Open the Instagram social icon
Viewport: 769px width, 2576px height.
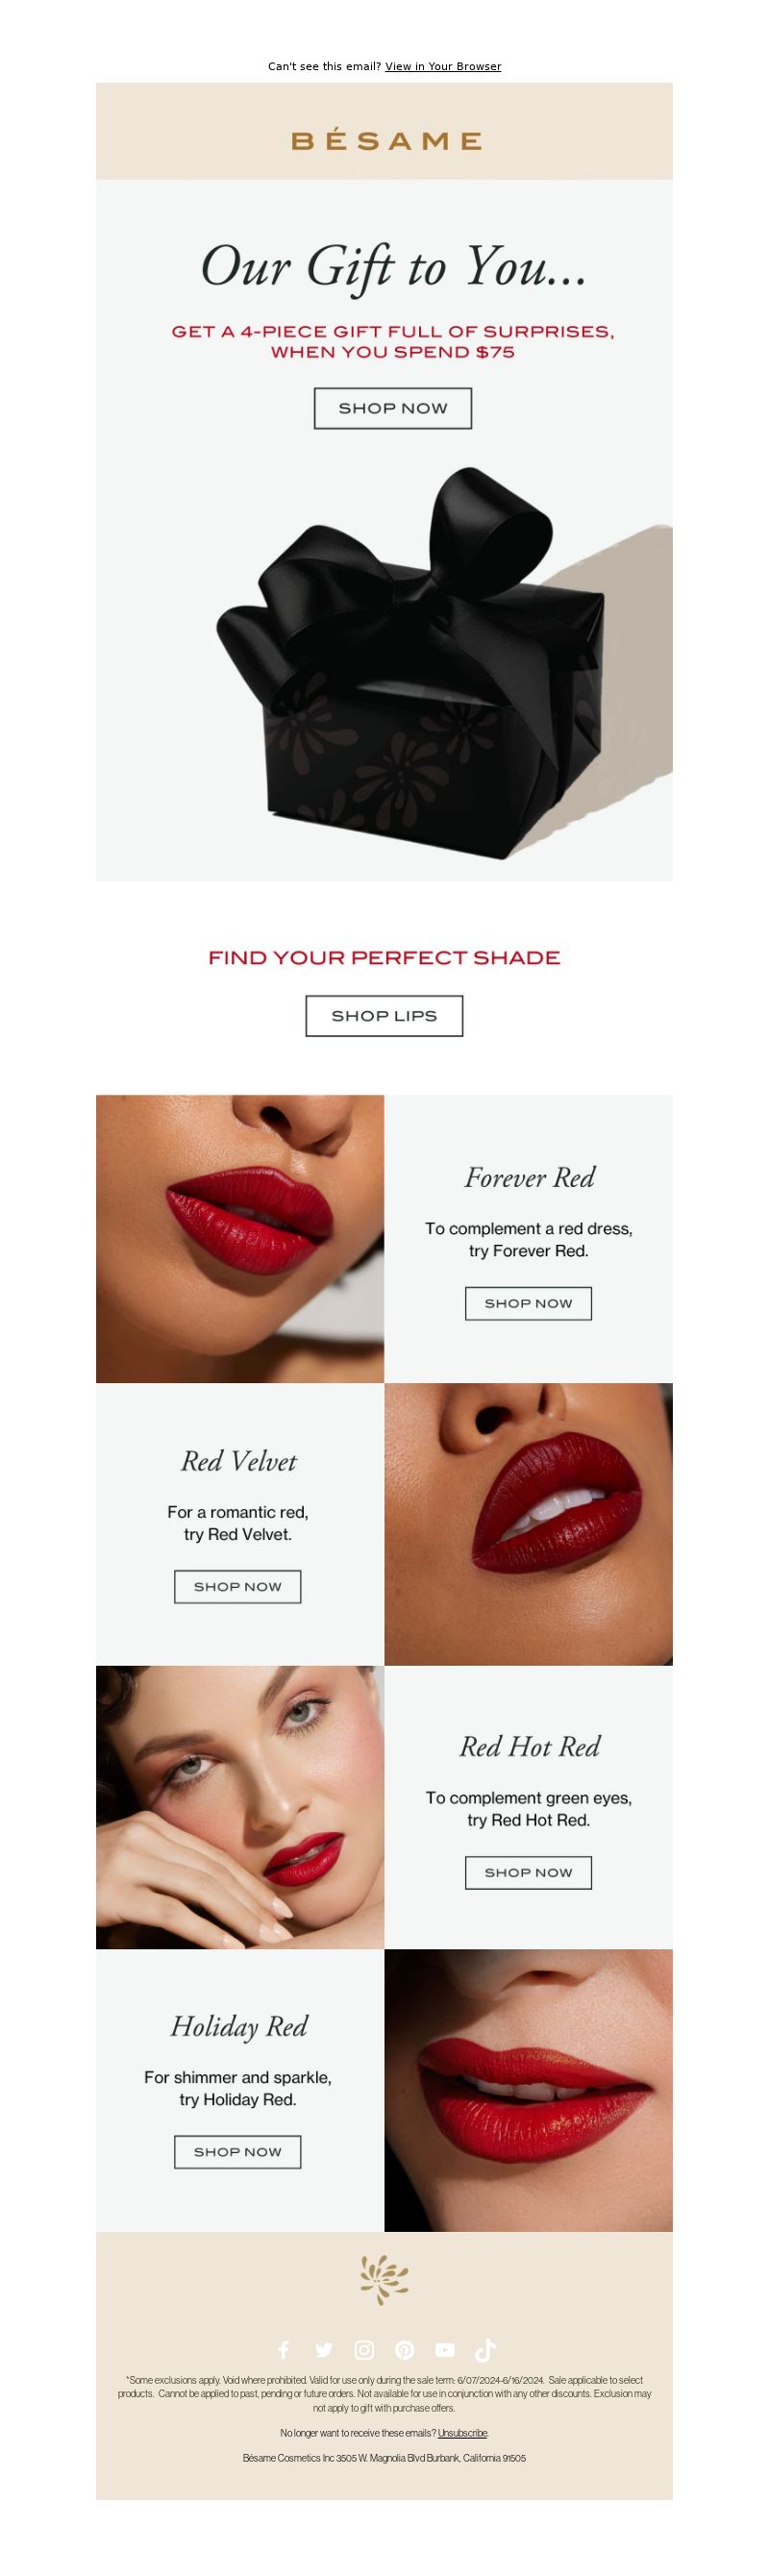[365, 2350]
